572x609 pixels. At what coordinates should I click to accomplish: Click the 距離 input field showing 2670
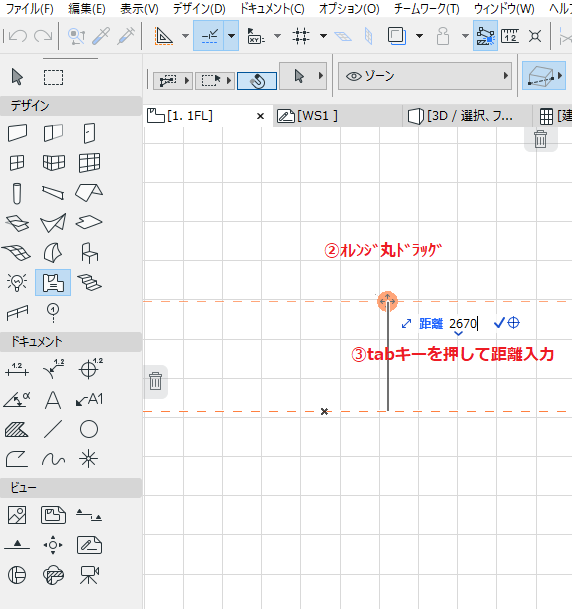pyautogui.click(x=463, y=323)
